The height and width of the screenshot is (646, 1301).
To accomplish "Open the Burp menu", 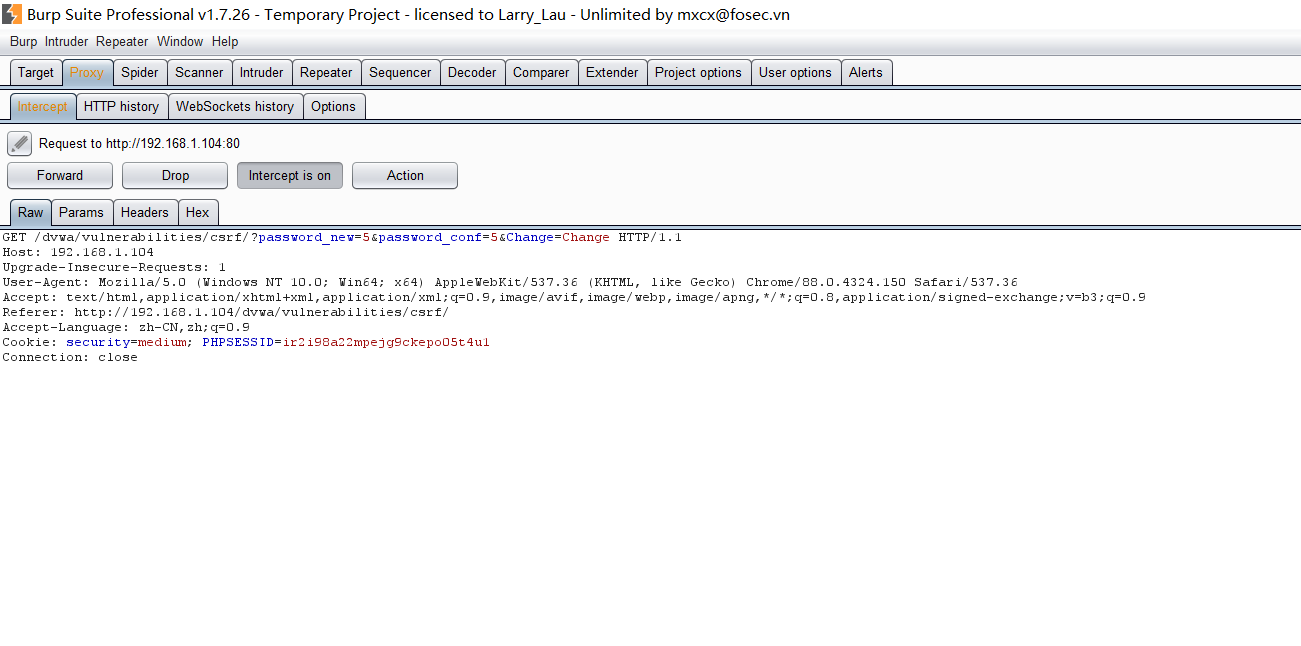I will pos(23,42).
